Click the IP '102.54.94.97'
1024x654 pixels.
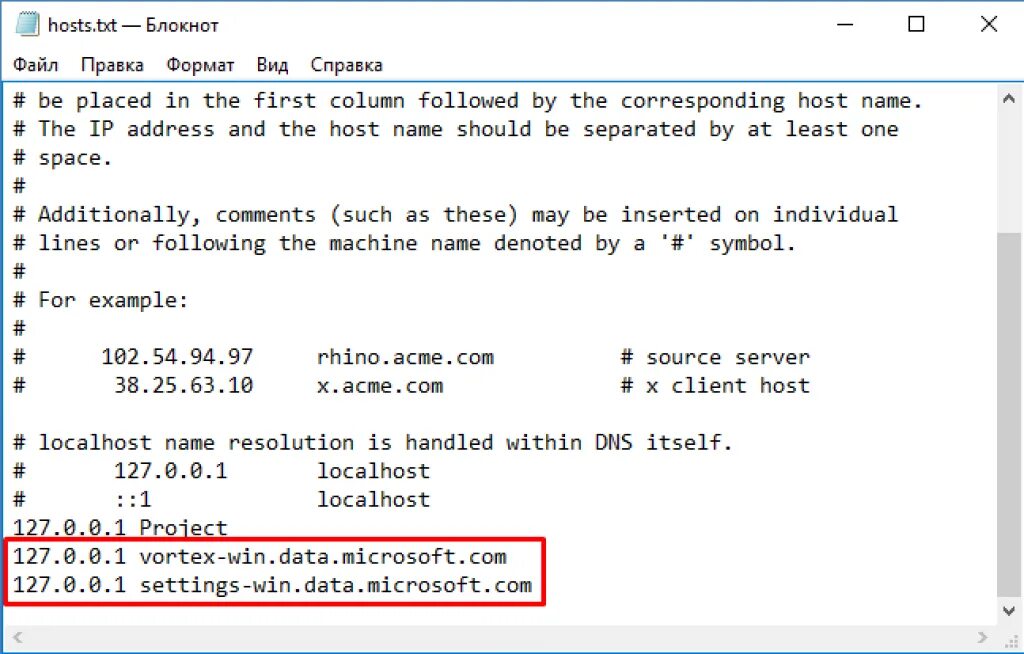(177, 357)
